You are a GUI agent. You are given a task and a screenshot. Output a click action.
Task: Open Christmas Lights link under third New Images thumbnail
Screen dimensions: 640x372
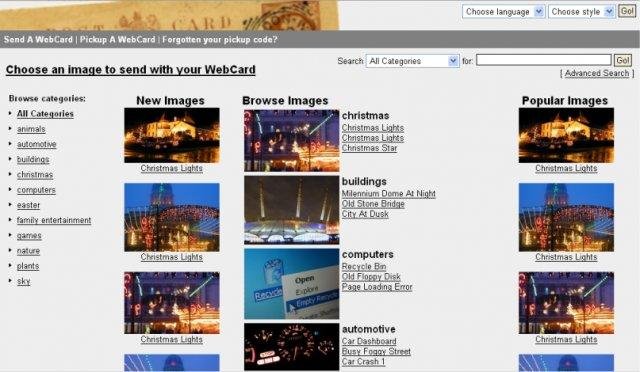[171, 339]
